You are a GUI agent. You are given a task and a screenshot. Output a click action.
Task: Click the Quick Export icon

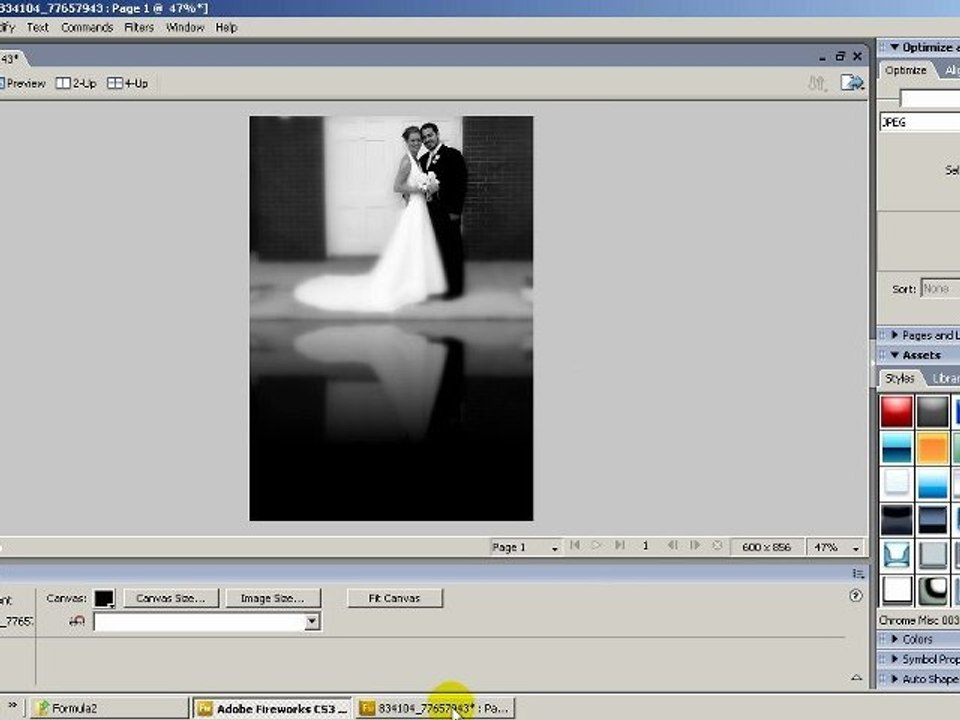(852, 83)
